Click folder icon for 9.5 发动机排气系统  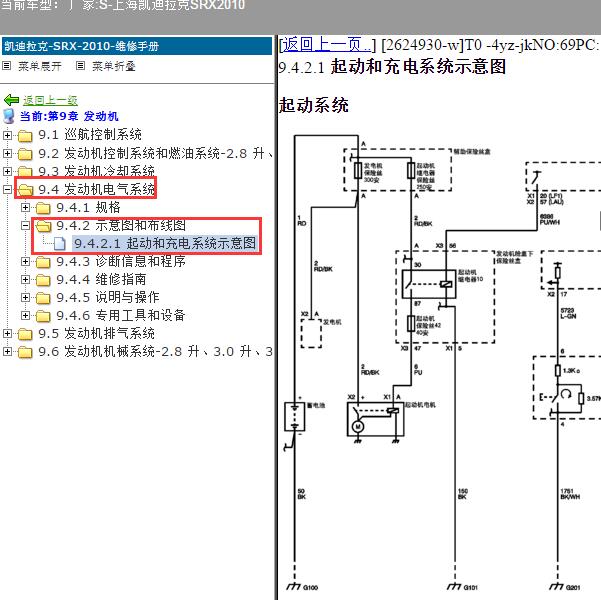click(x=25, y=334)
